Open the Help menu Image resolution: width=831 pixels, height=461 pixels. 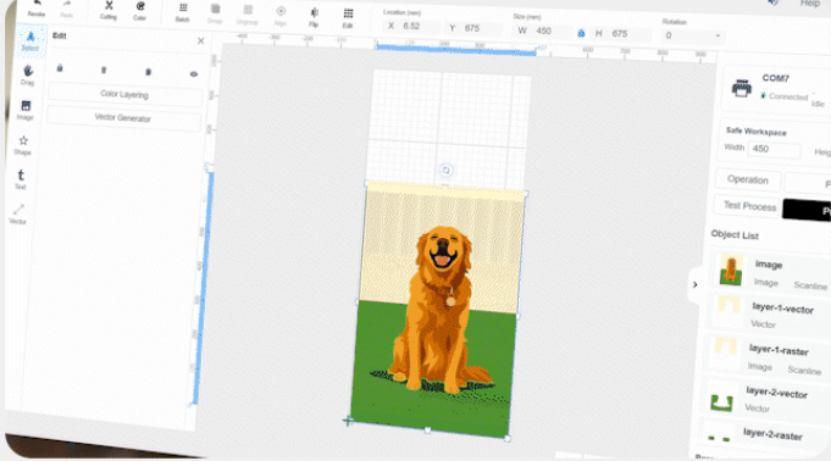coord(810,4)
